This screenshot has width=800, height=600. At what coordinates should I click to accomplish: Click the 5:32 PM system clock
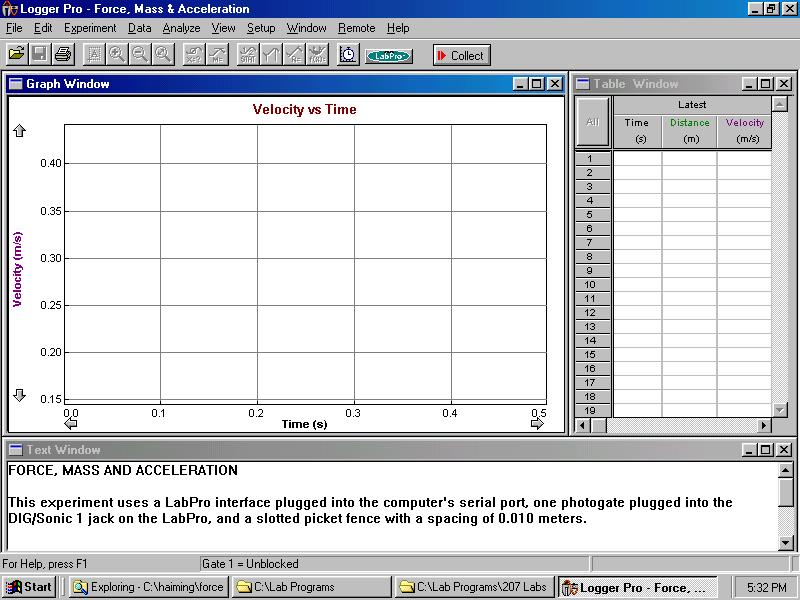pos(766,587)
